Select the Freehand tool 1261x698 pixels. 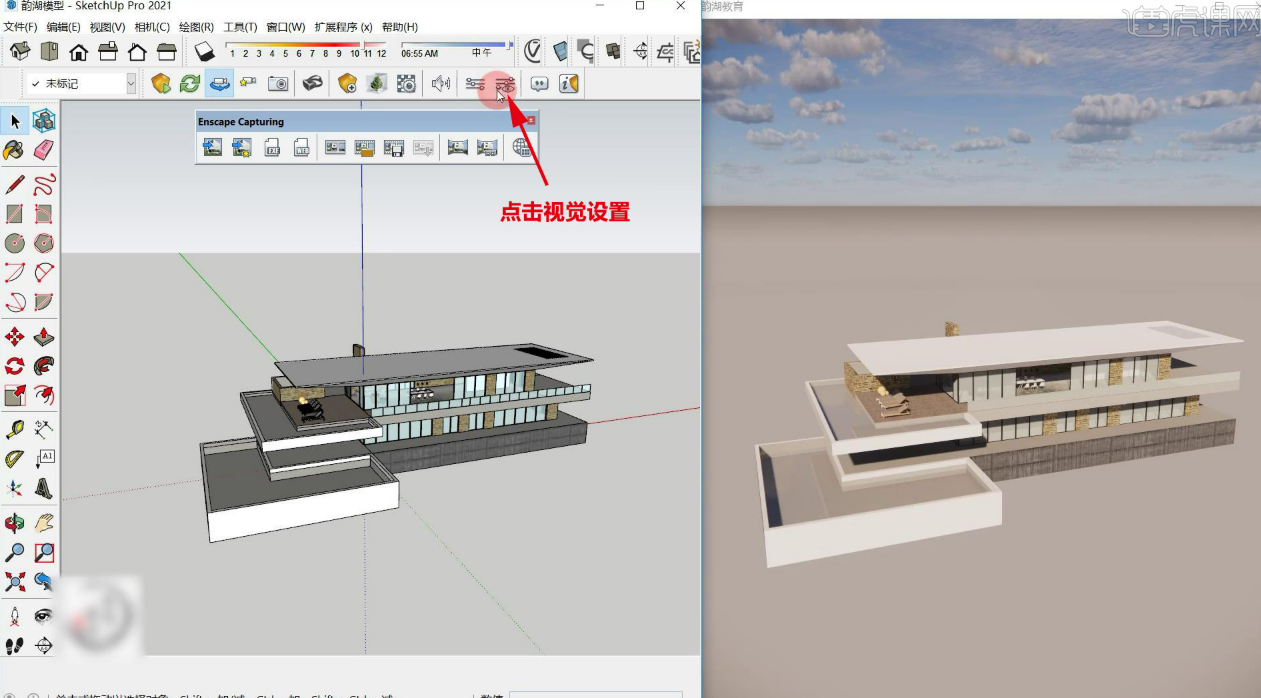coord(44,185)
